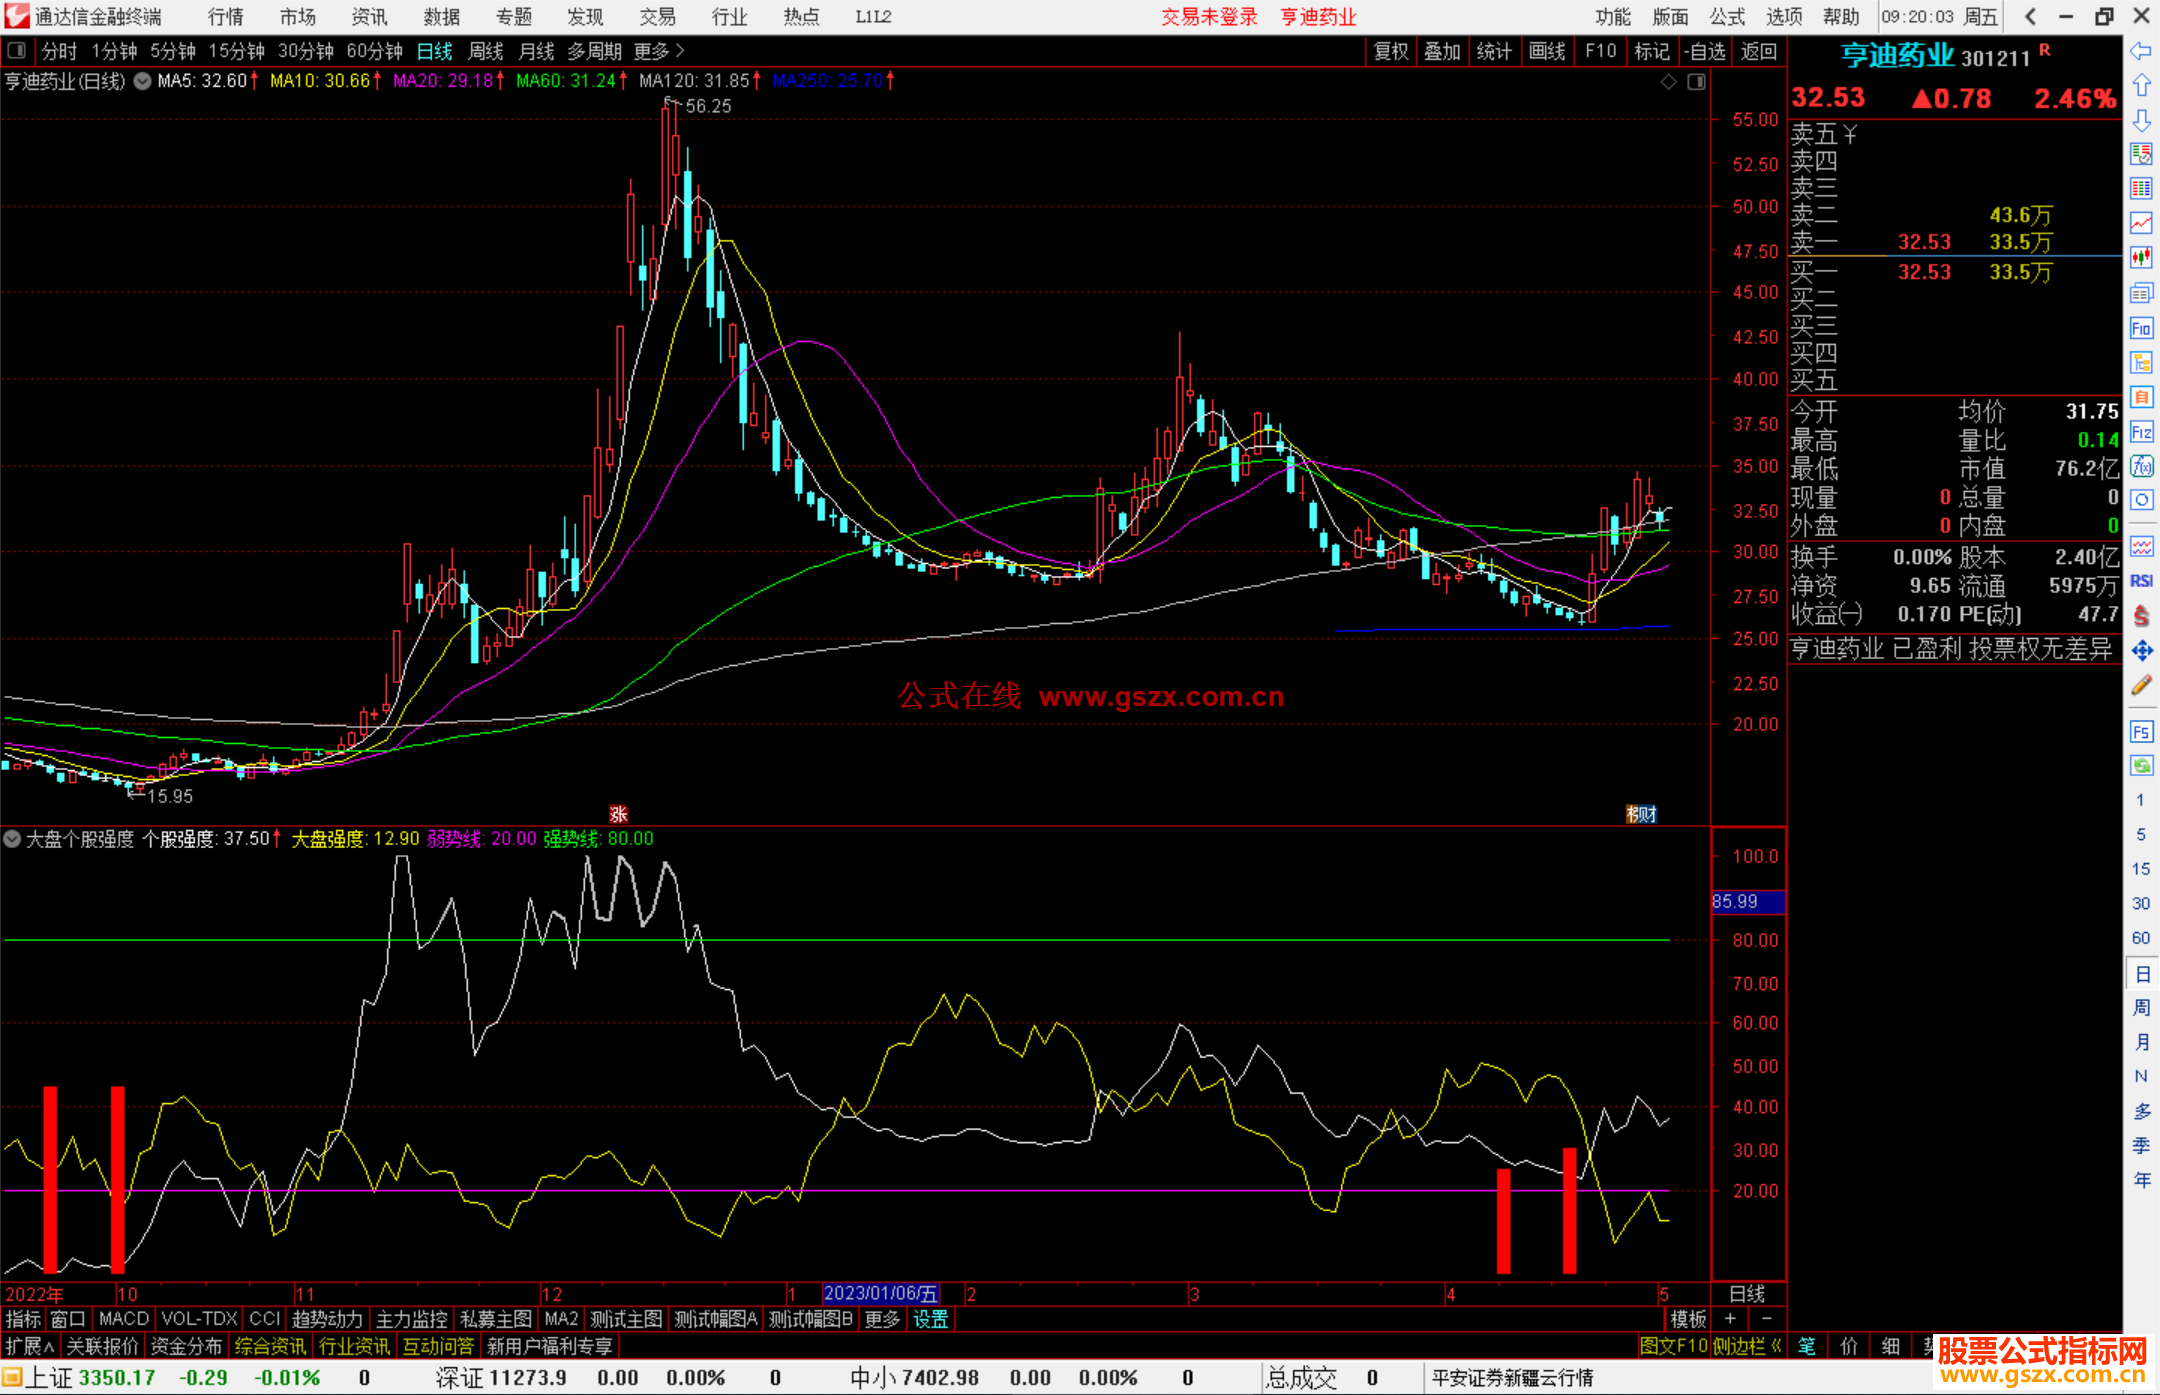Open the RSI indicator sidebar icon

(2141, 581)
